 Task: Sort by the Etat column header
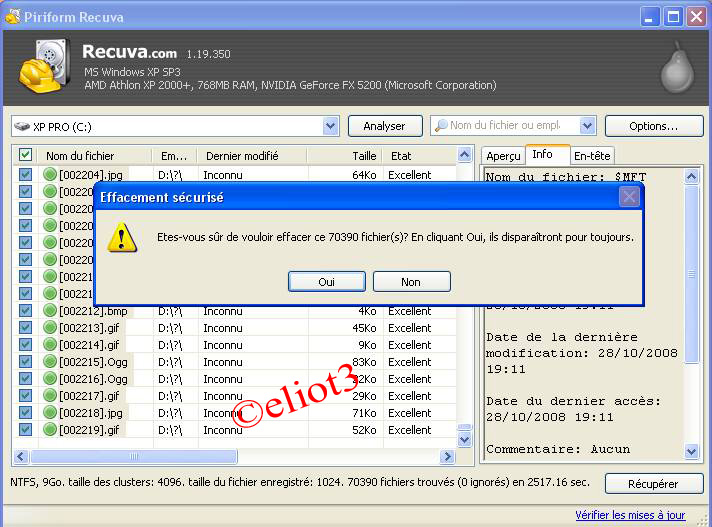pos(419,156)
